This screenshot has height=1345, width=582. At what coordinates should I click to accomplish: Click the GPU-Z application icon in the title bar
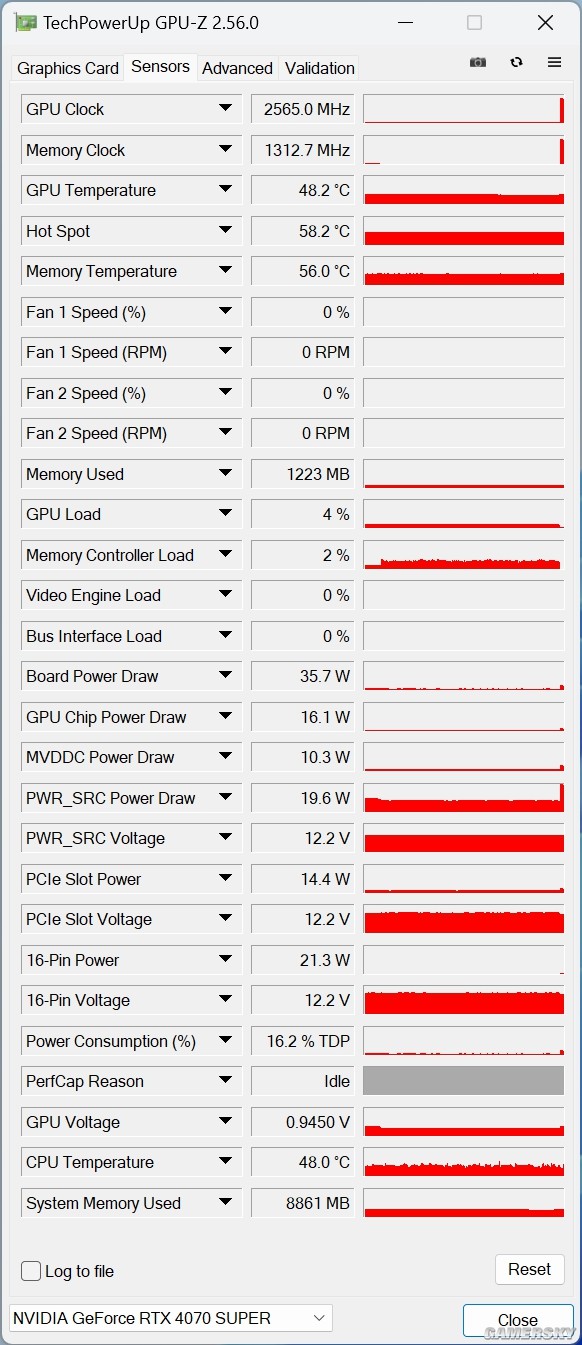point(26,23)
